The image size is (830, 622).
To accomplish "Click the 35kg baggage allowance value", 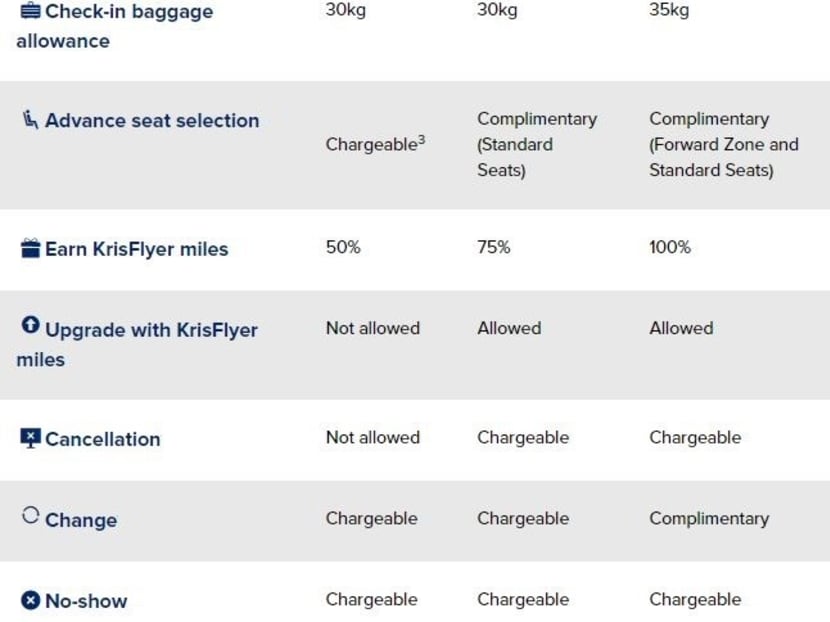I will (669, 11).
